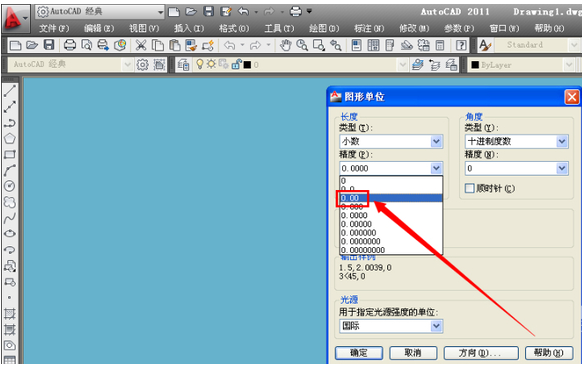This screenshot has width=582, height=365.
Task: Click the Cut scissors icon
Action: (141, 45)
